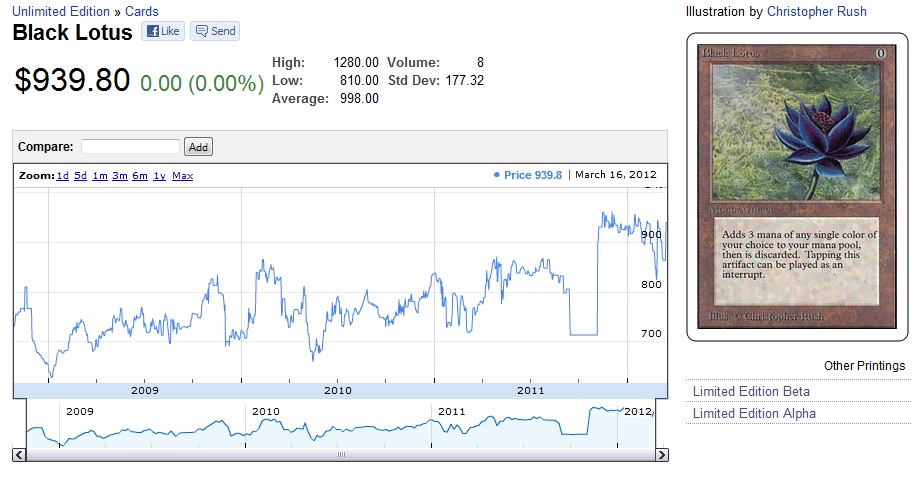Click inside the Compare input field
The width and height of the screenshot is (920, 491).
(x=130, y=147)
